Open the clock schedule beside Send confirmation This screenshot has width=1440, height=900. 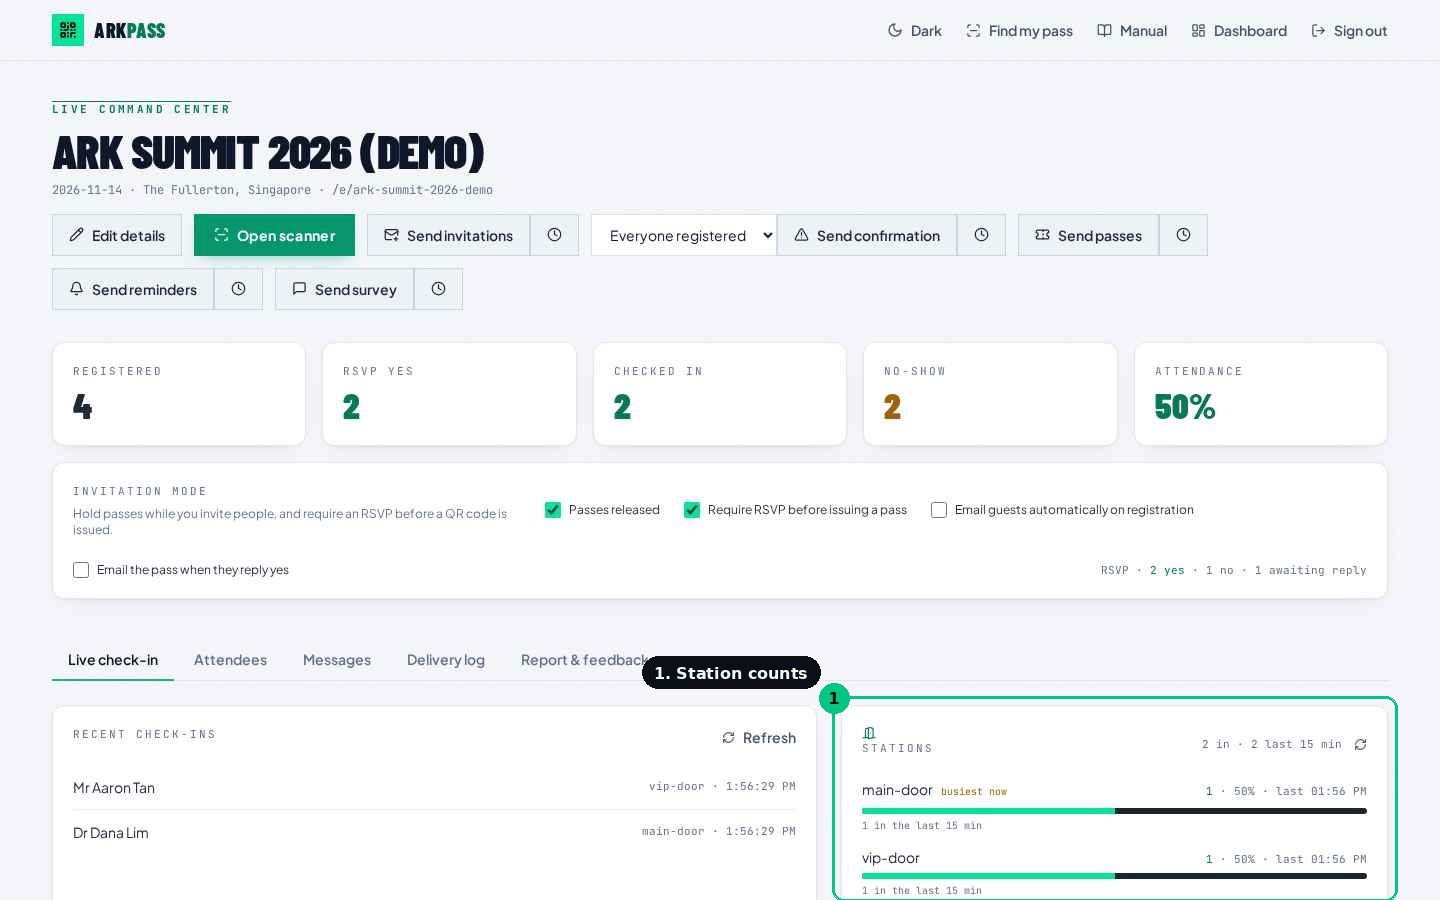click(x=981, y=235)
